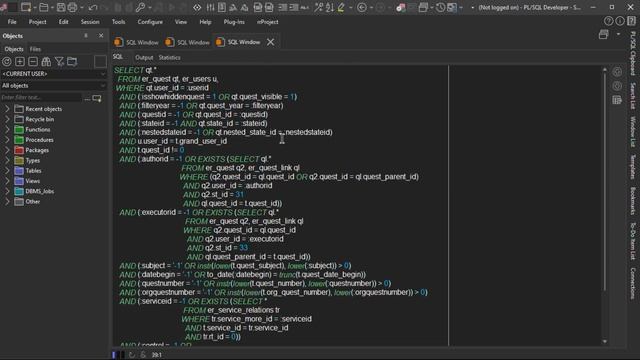Screen dimensions: 640x360
Task: Expand the Recent objects node
Action: 7,109
